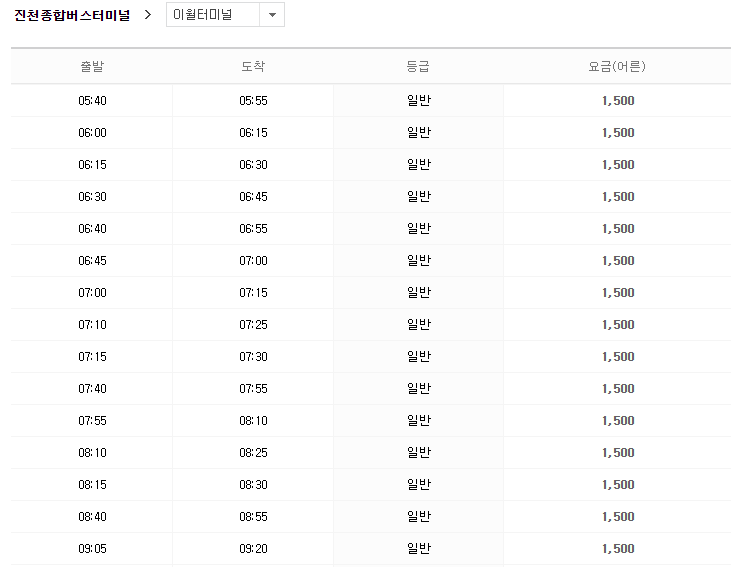The height and width of the screenshot is (567, 735).
Task: Click 일반 grade in the 06:40 departure row
Action: point(418,229)
